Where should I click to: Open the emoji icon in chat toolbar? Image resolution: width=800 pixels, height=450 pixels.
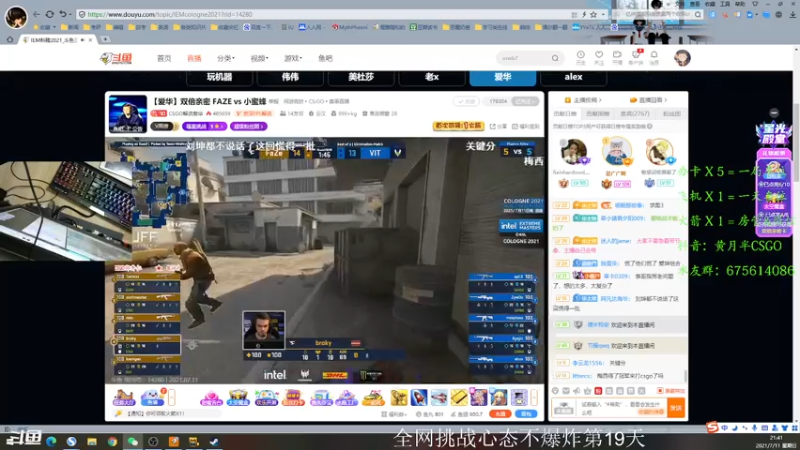(x=556, y=391)
